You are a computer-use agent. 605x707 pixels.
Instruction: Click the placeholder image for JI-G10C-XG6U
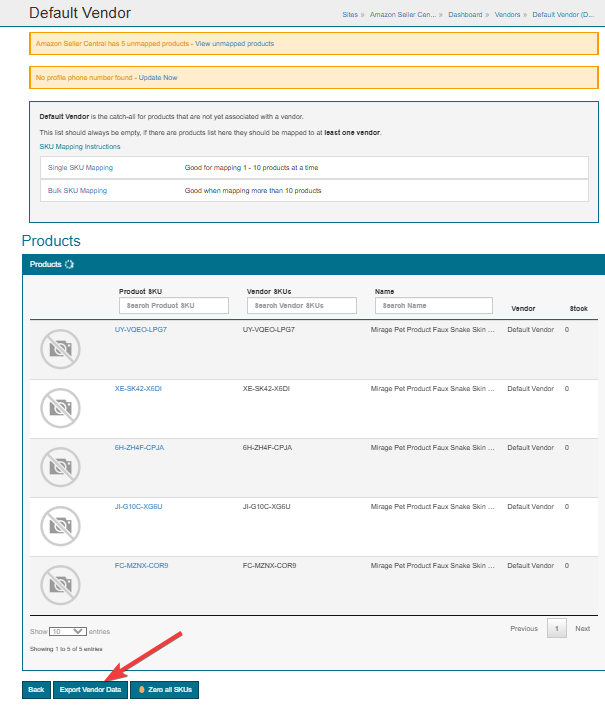60,526
